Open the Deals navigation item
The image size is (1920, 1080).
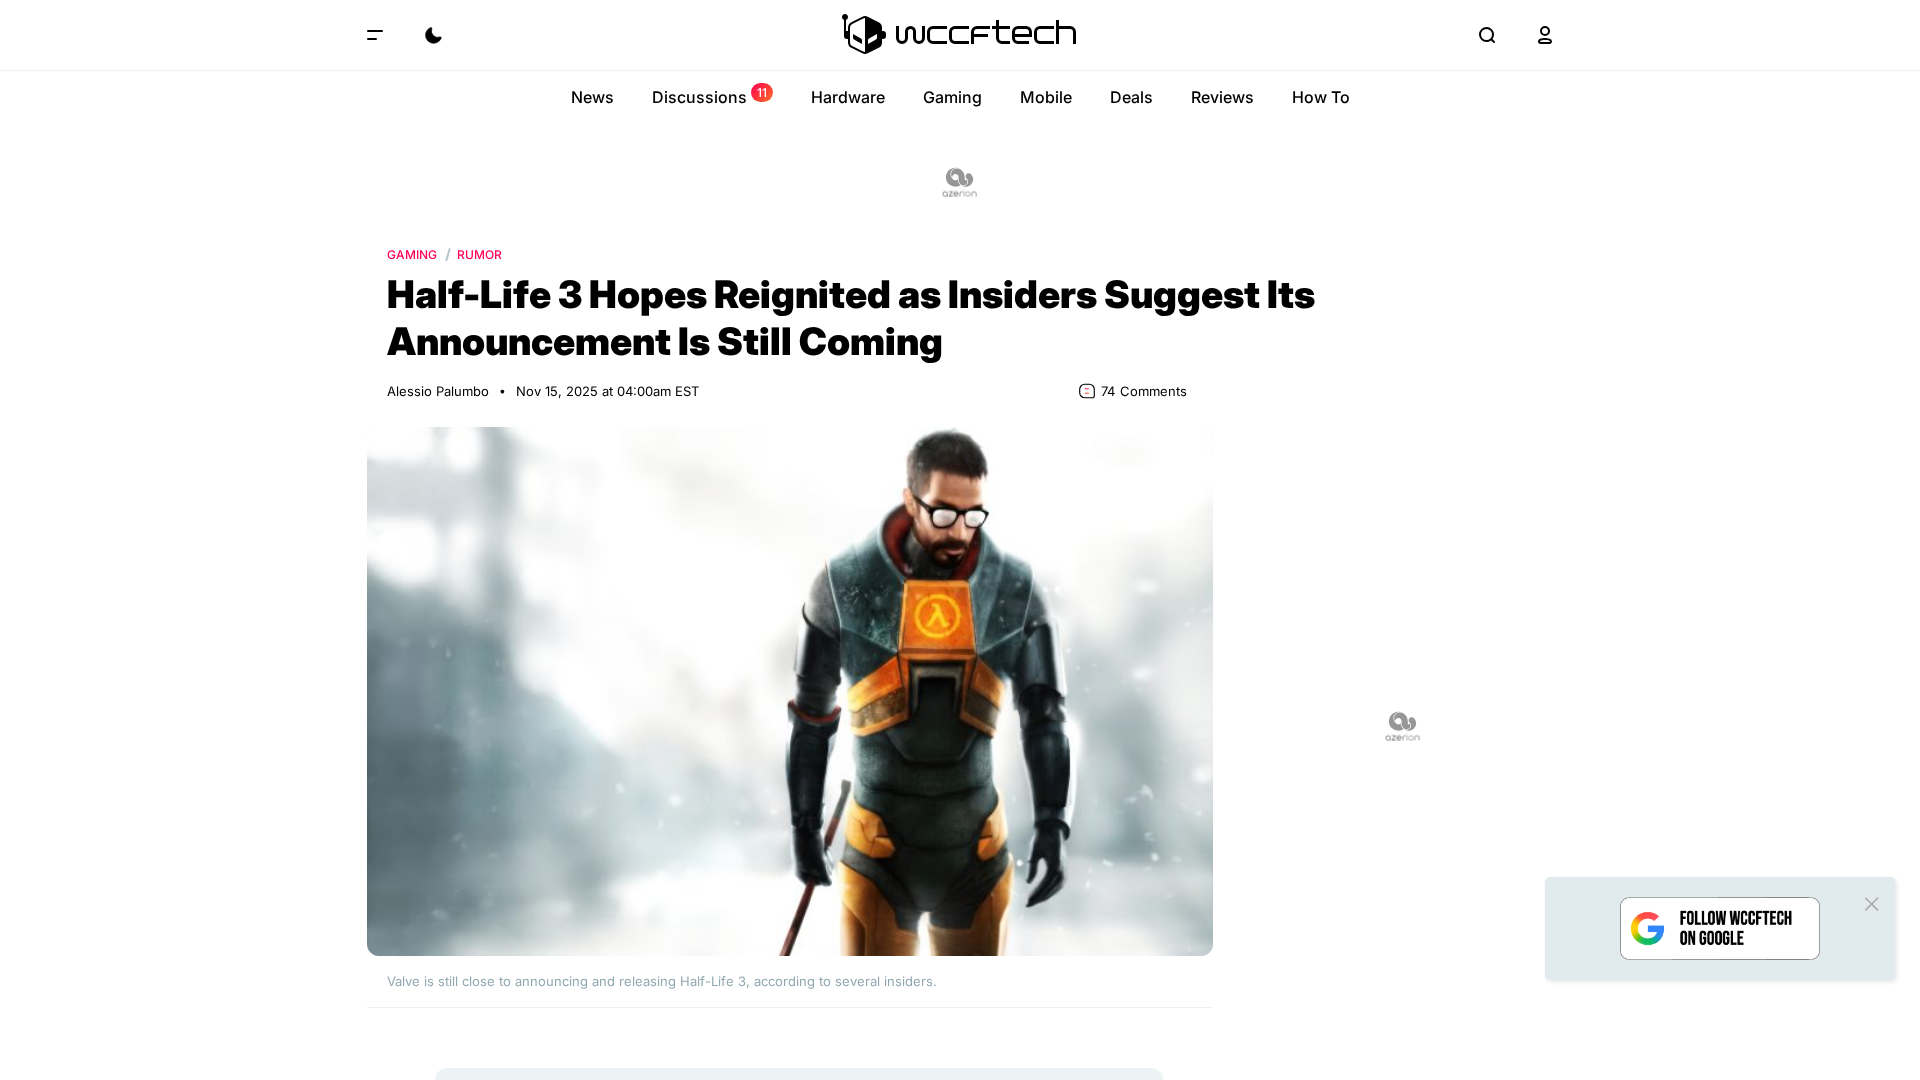(1131, 97)
